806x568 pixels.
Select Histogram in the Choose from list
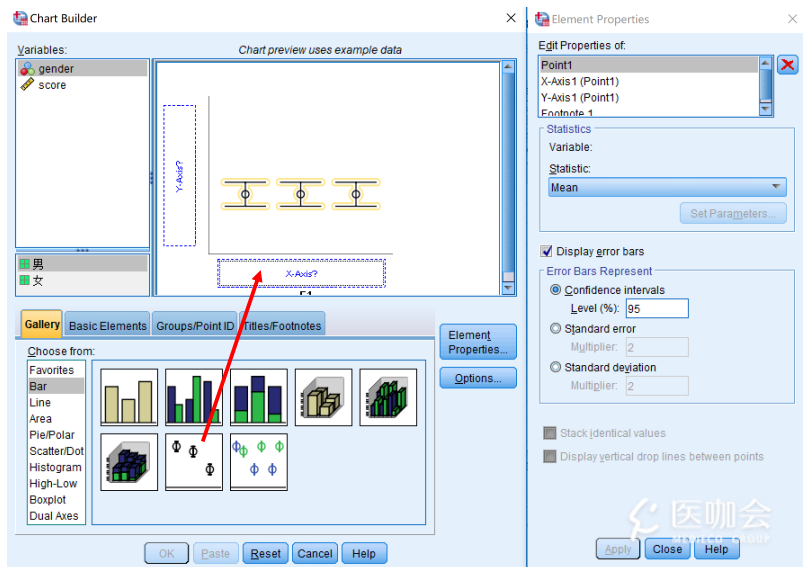[x=55, y=467]
